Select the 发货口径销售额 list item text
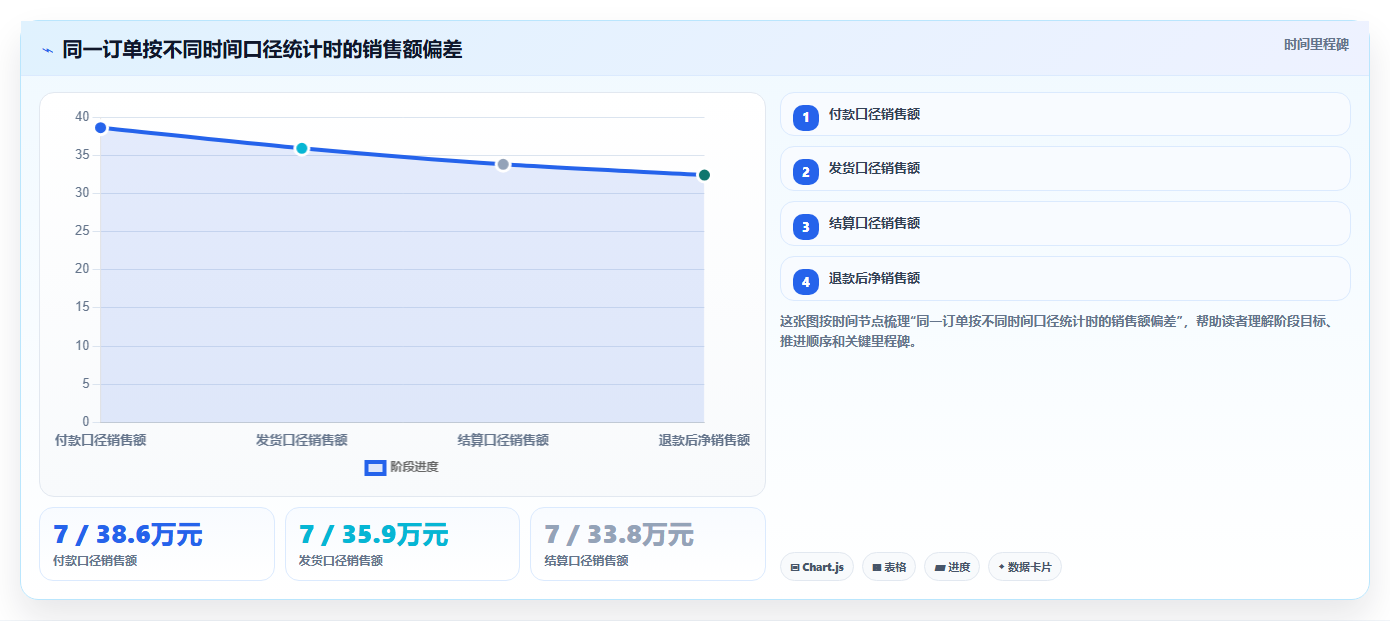 click(x=874, y=168)
